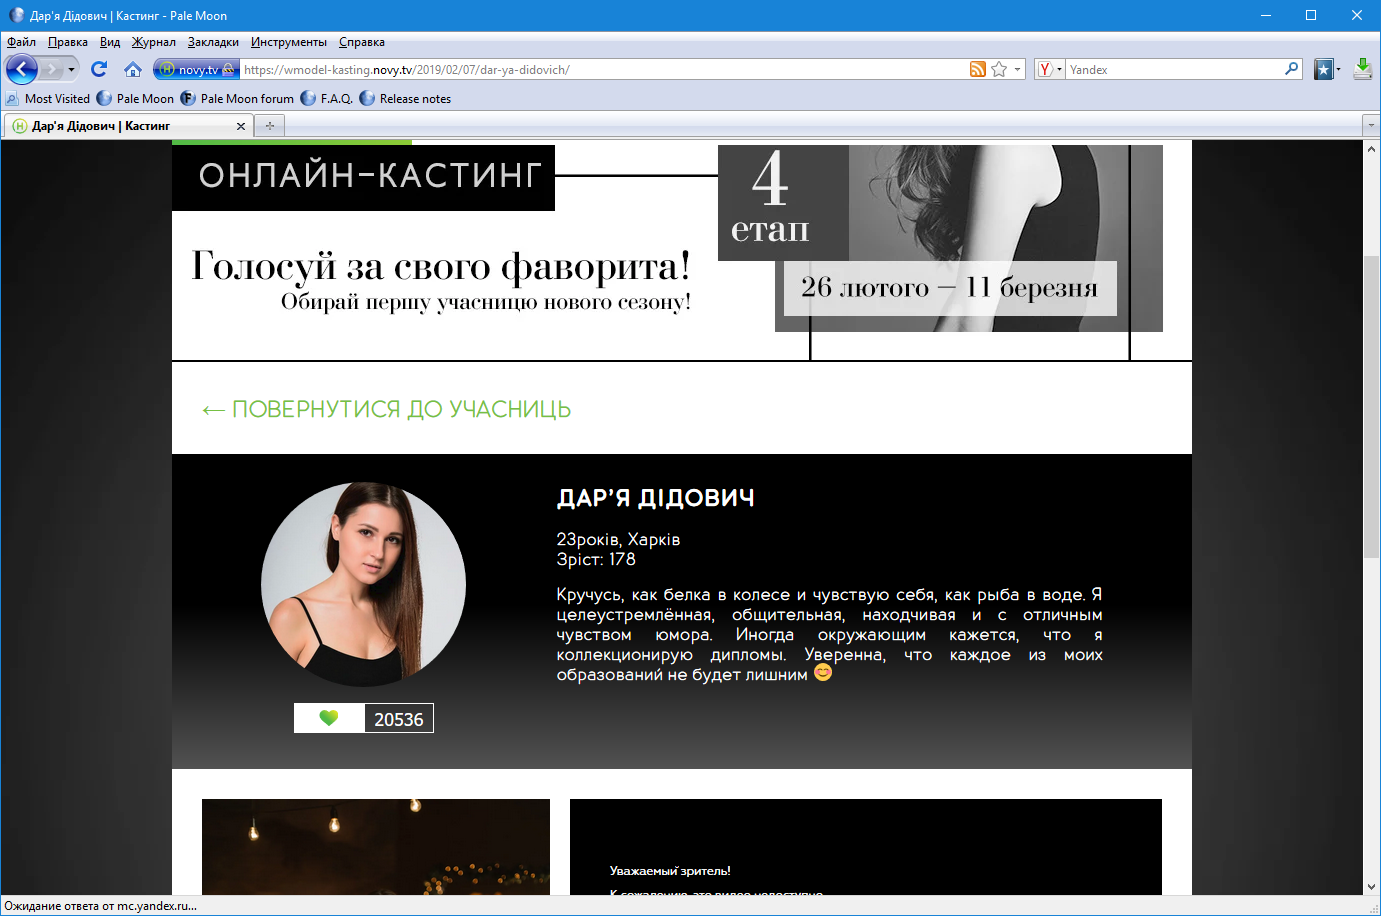
Task: Vote using the green heart button
Action: pyautogui.click(x=329, y=718)
